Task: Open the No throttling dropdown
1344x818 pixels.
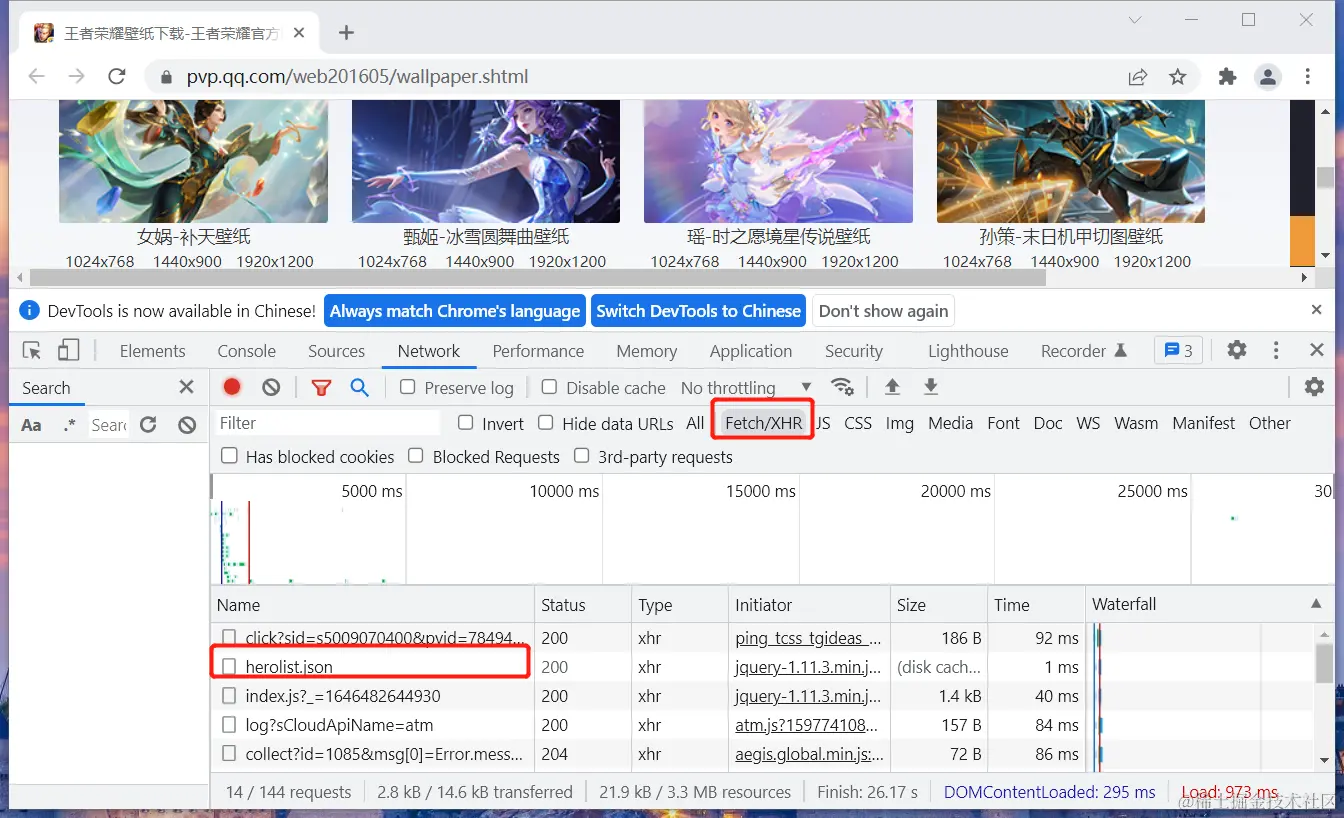Action: point(746,388)
